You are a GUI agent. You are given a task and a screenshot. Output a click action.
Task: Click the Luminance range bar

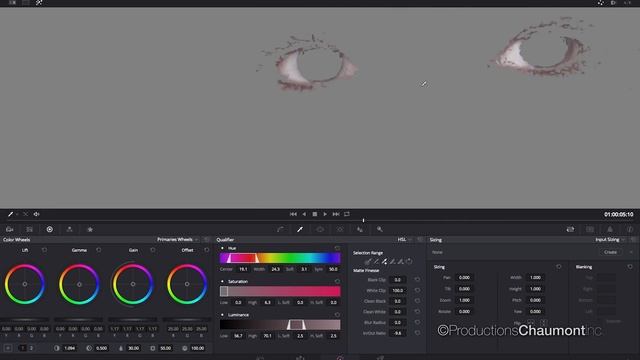pos(280,324)
